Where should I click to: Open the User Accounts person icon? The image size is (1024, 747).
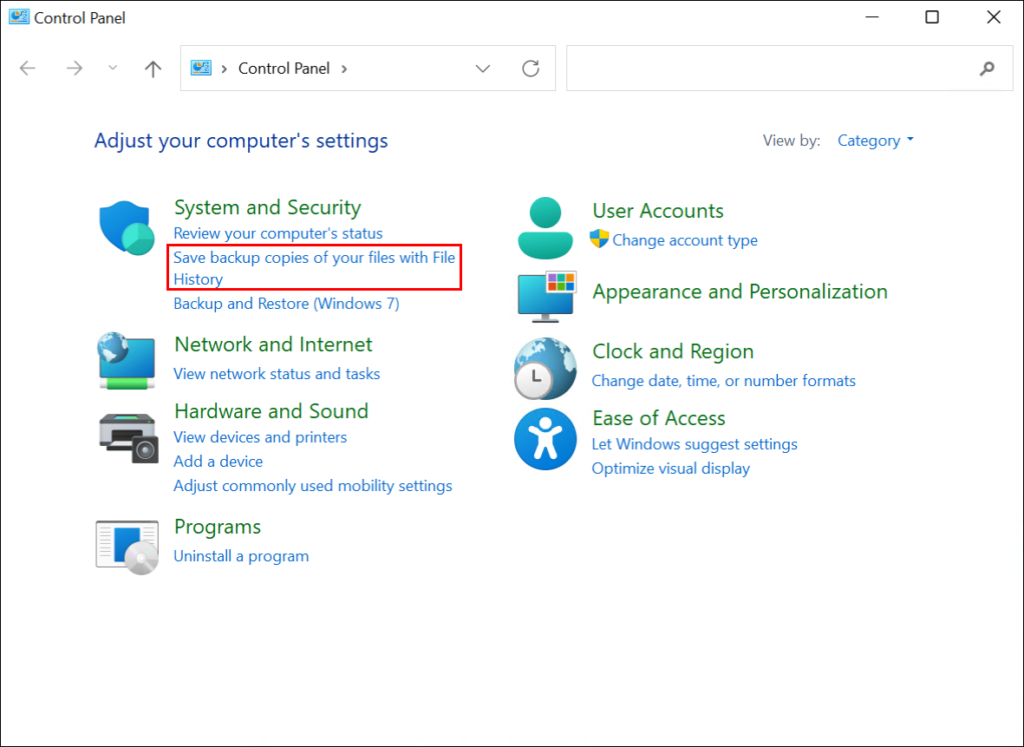(545, 228)
